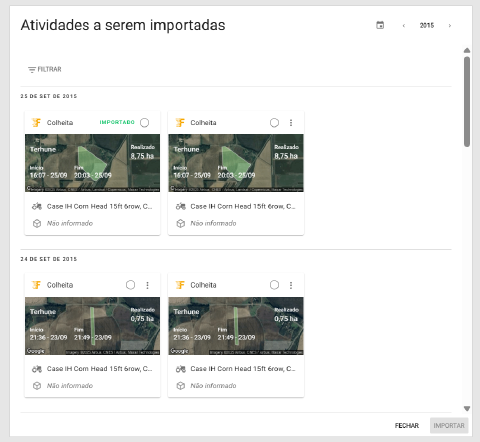Click harvest icon on first 24 de set card
The image size is (480, 442).
click(36, 285)
